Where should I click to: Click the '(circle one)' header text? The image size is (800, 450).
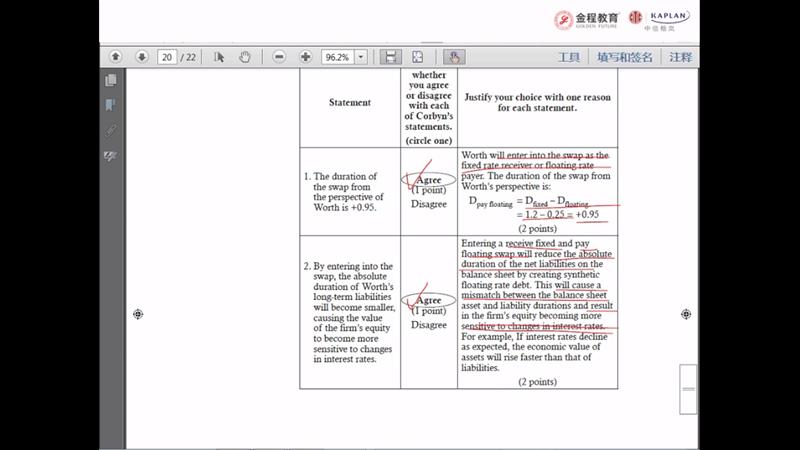click(429, 141)
